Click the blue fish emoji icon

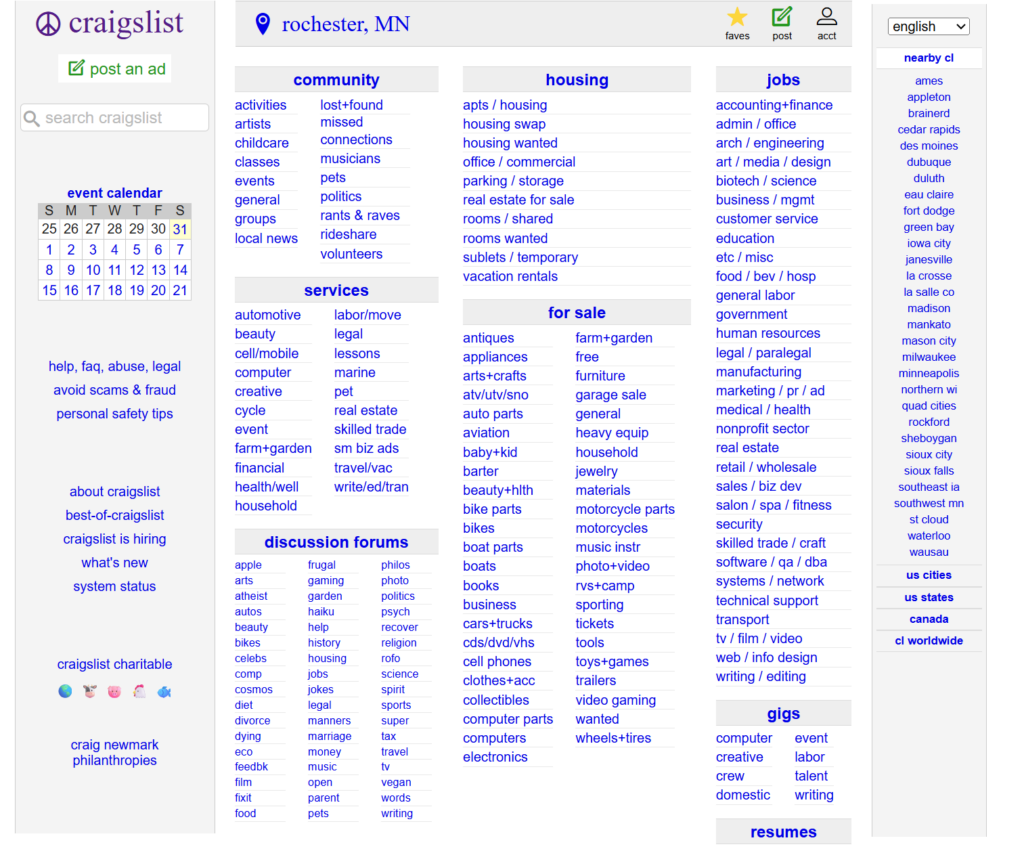tap(164, 691)
